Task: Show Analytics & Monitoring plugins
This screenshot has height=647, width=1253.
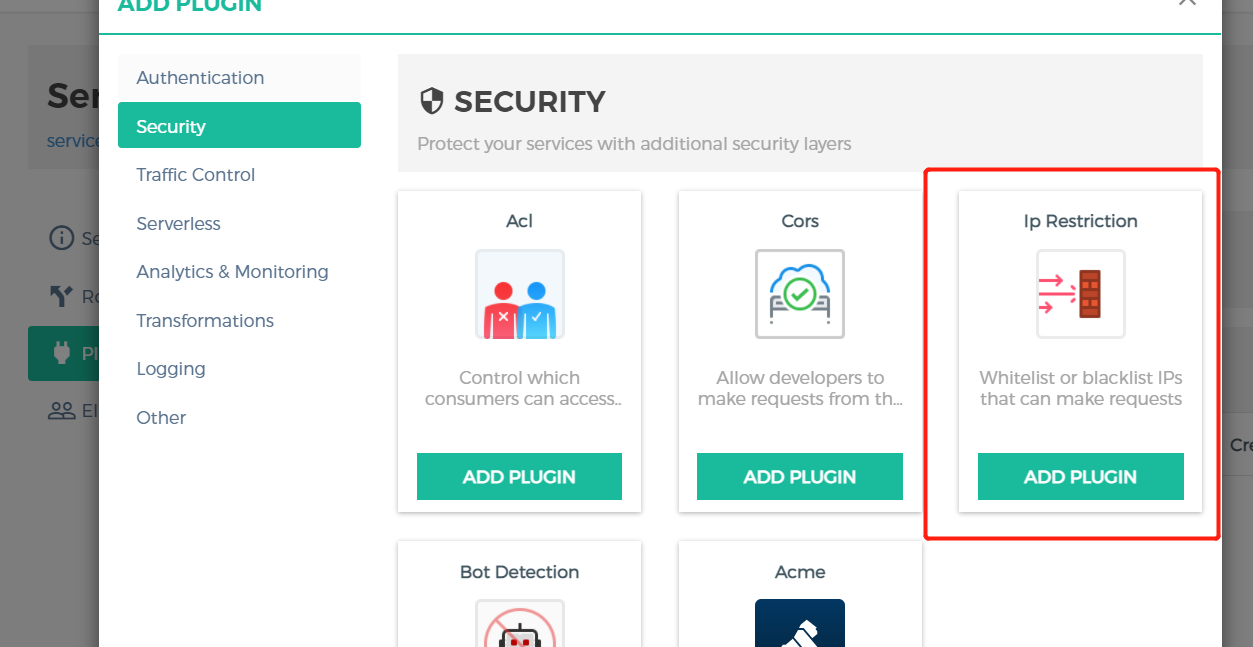Action: [x=232, y=272]
